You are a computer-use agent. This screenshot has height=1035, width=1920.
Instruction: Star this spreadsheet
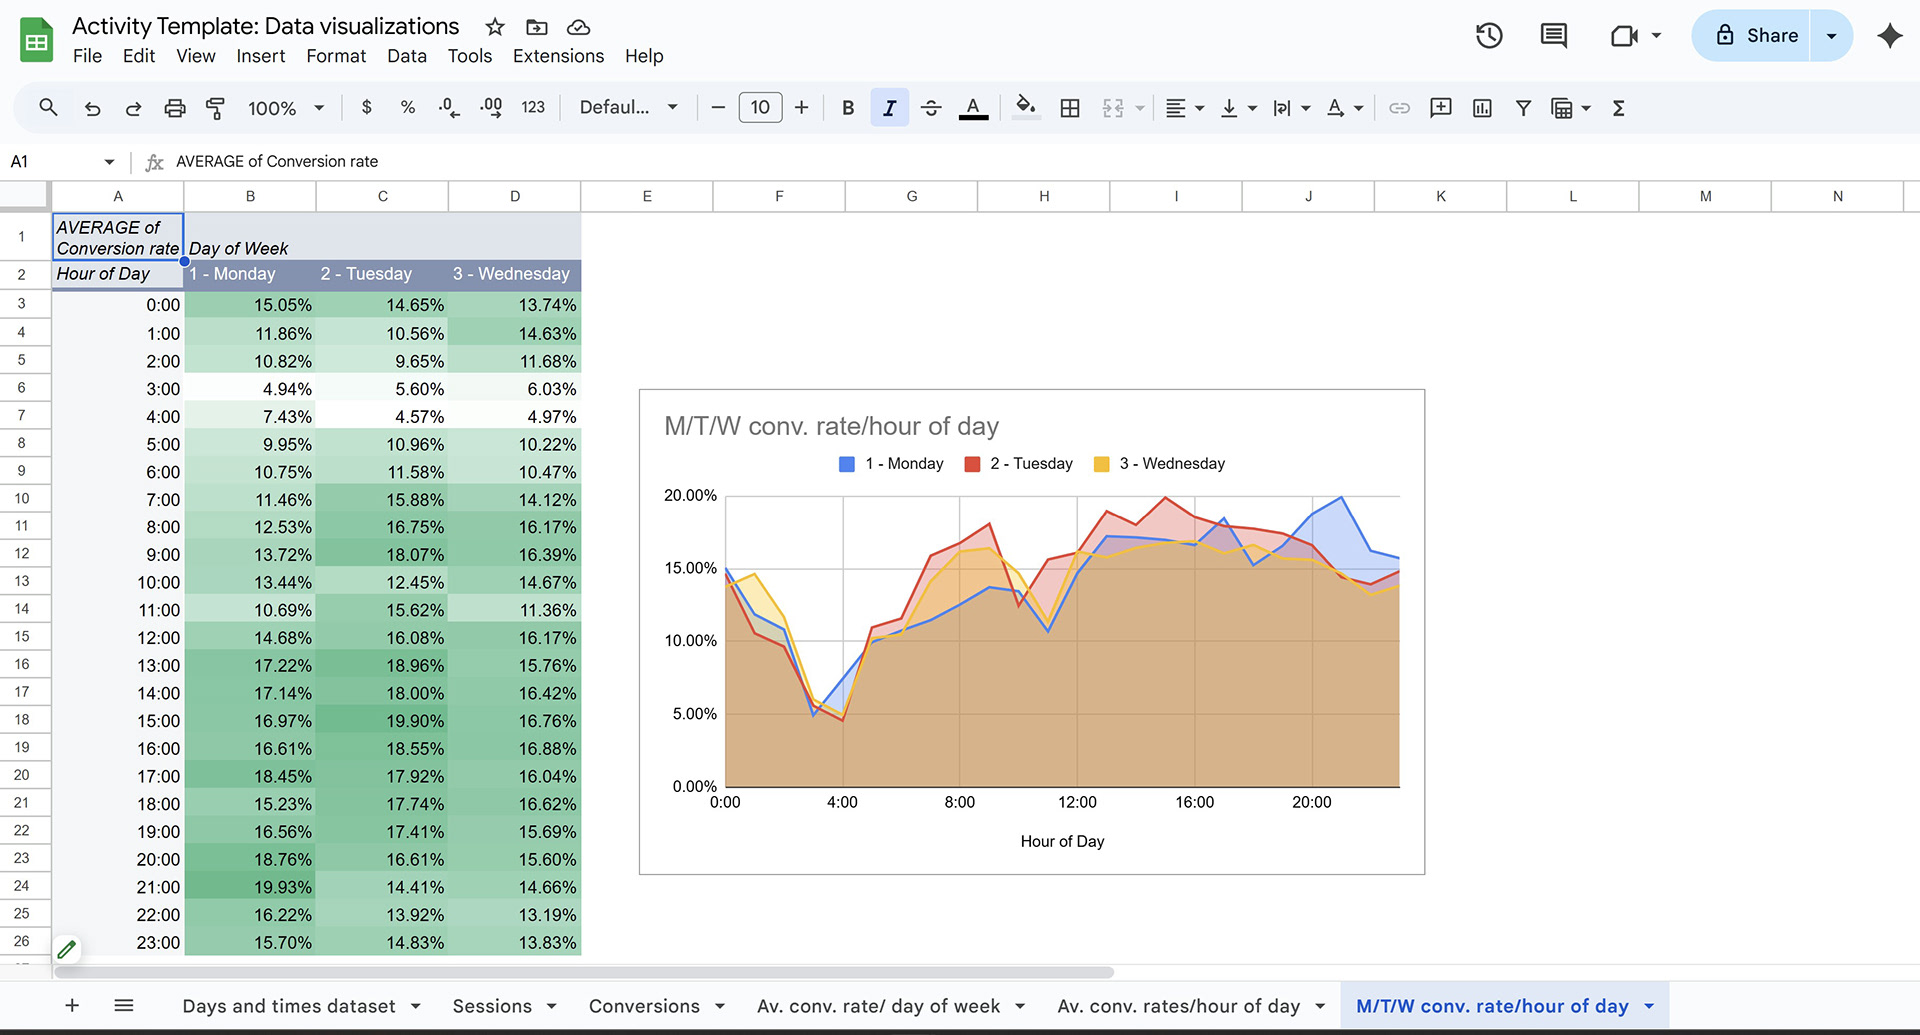tap(494, 27)
